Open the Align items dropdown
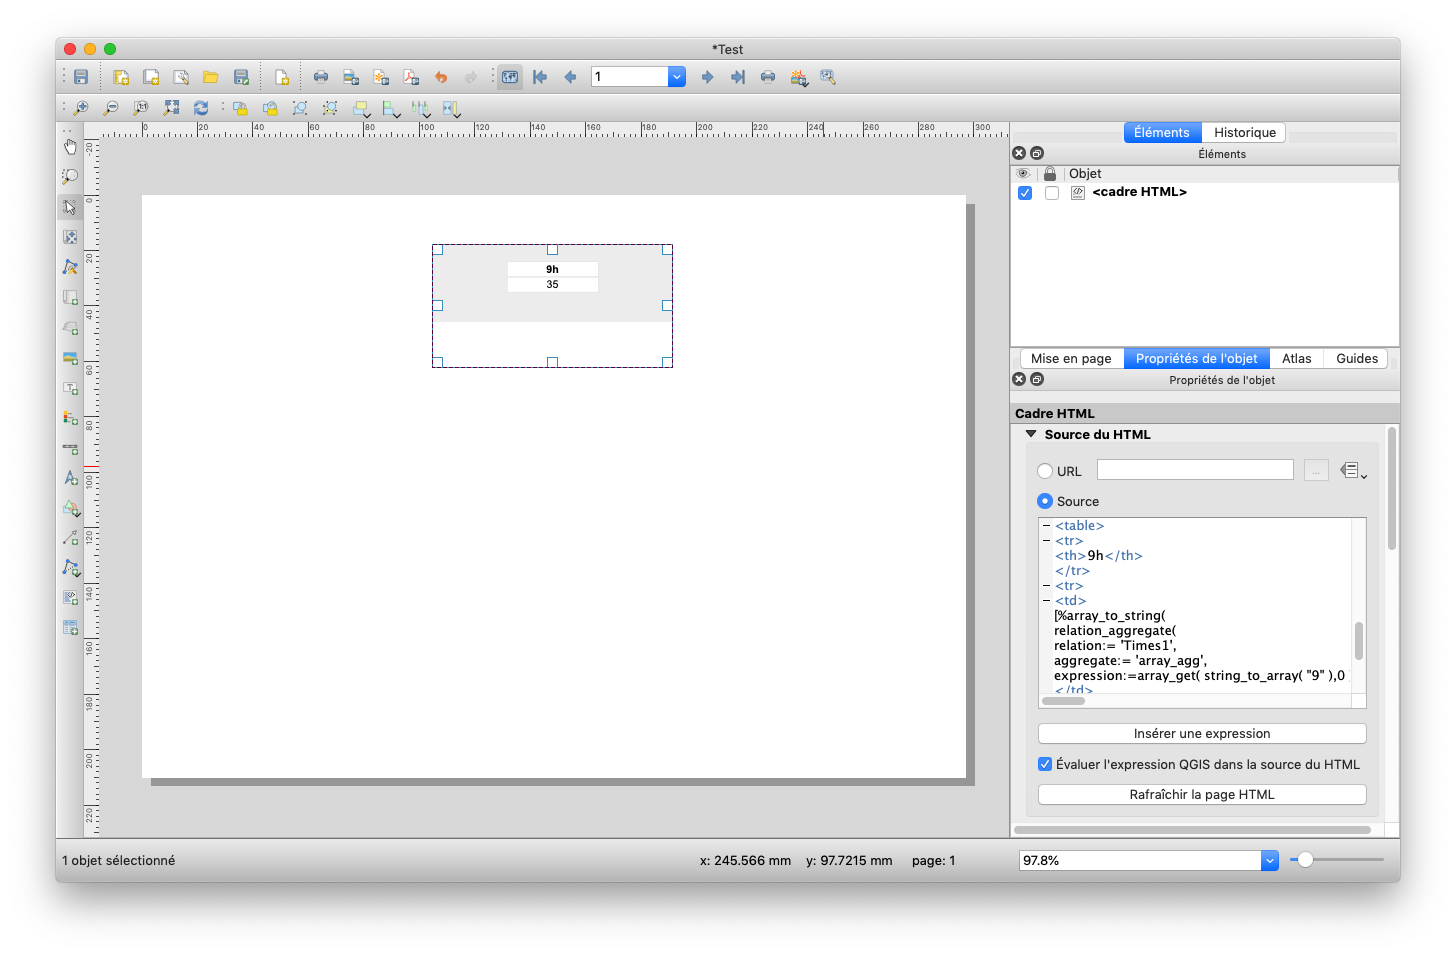Image resolution: width=1456 pixels, height=956 pixels. click(x=392, y=108)
